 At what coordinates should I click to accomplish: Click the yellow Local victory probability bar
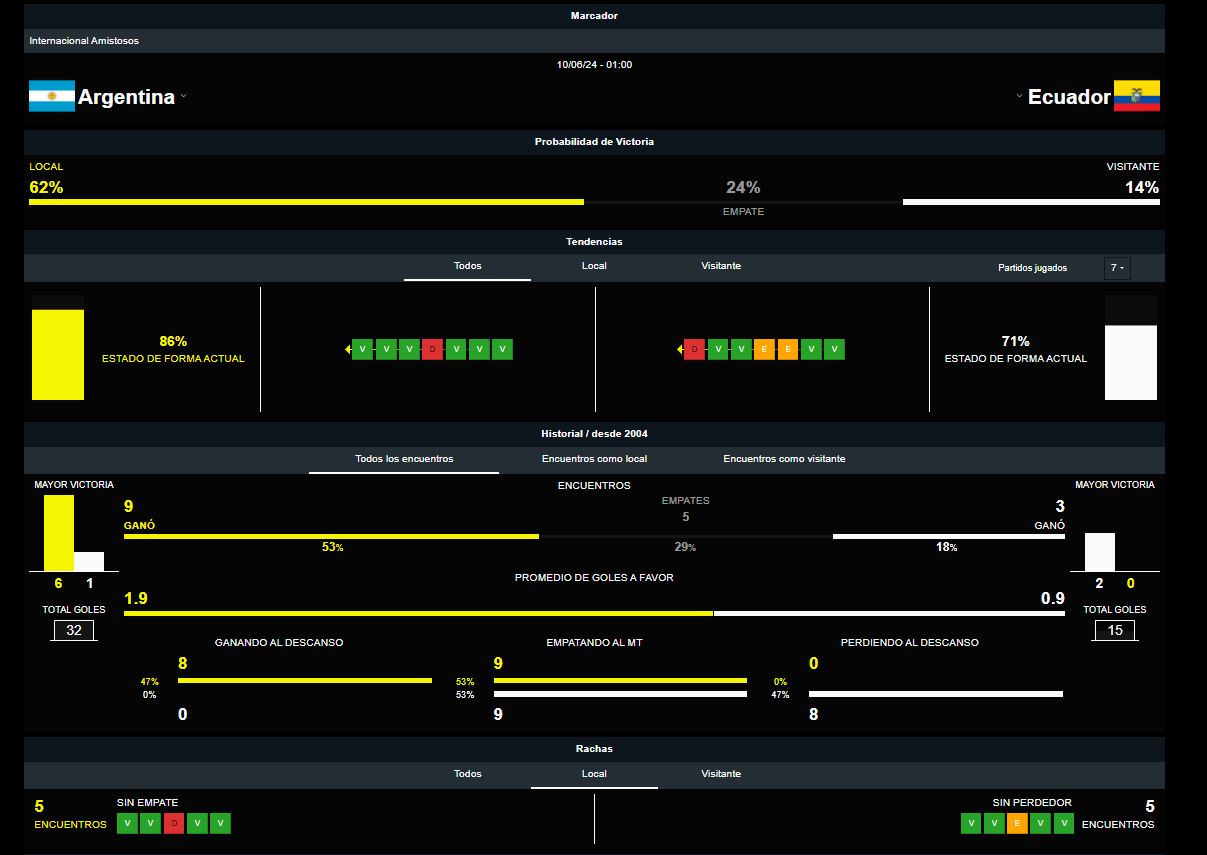[x=306, y=202]
